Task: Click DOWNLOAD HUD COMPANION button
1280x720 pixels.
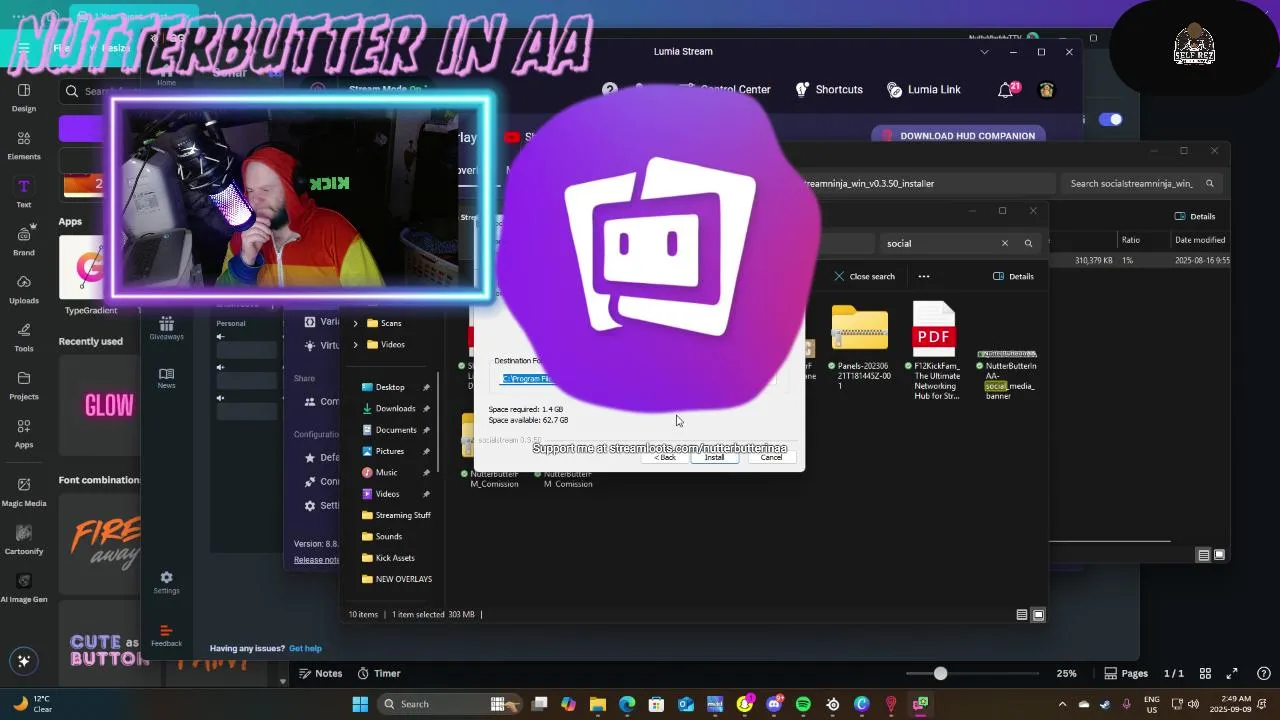Action: click(x=958, y=136)
